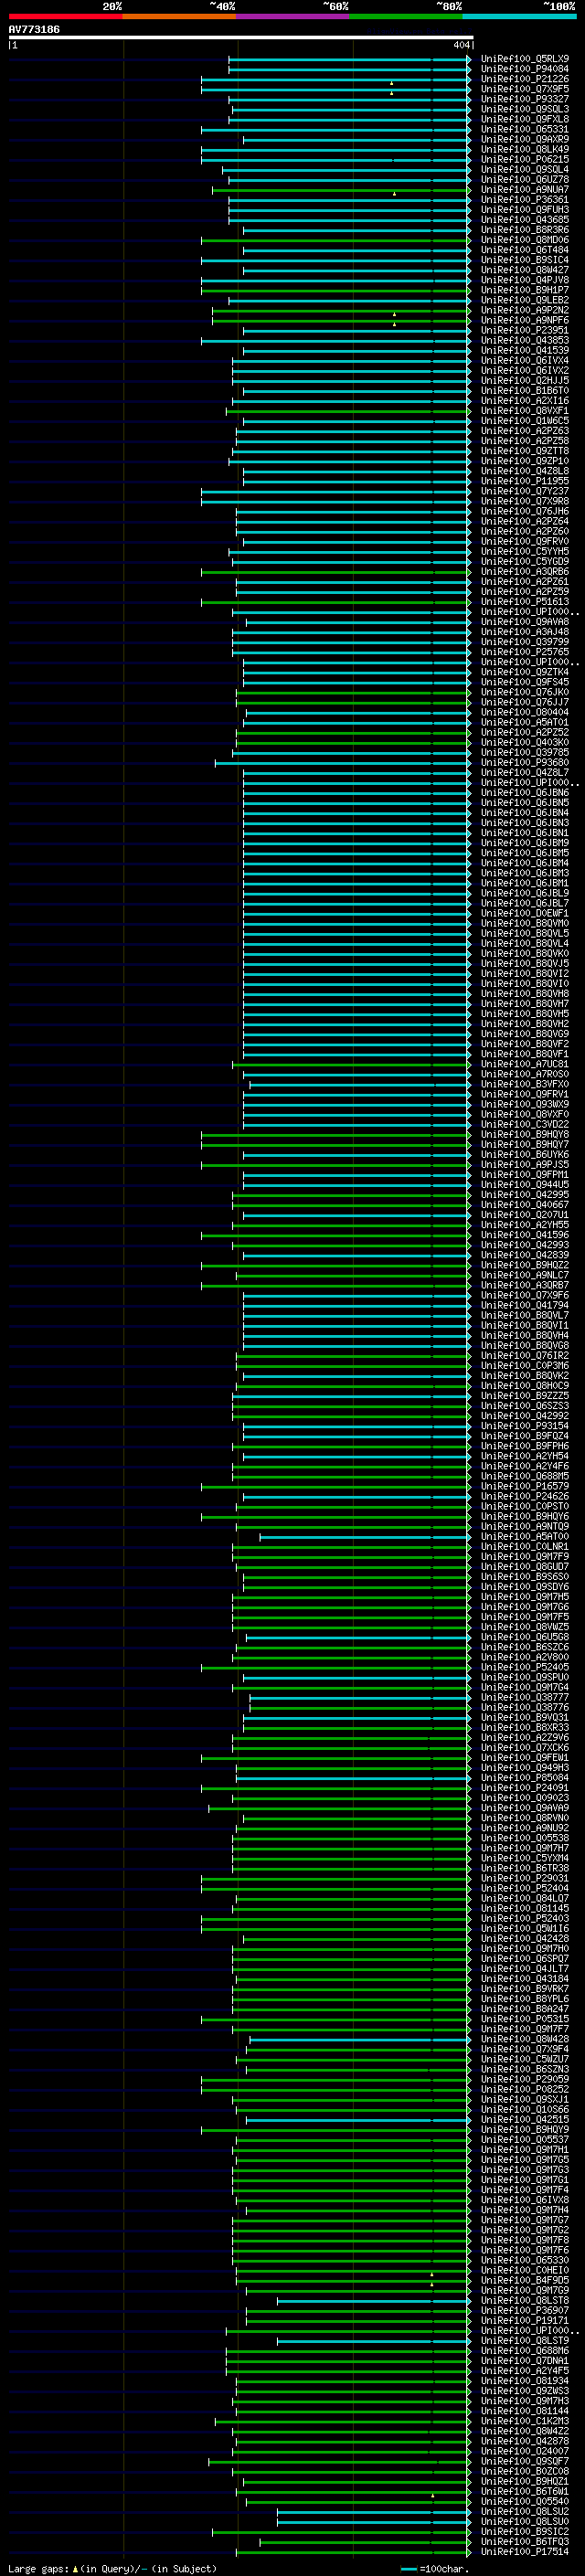Click the white query sequence bar
Viewport: 585px width, 2576px height.
tap(241, 37)
